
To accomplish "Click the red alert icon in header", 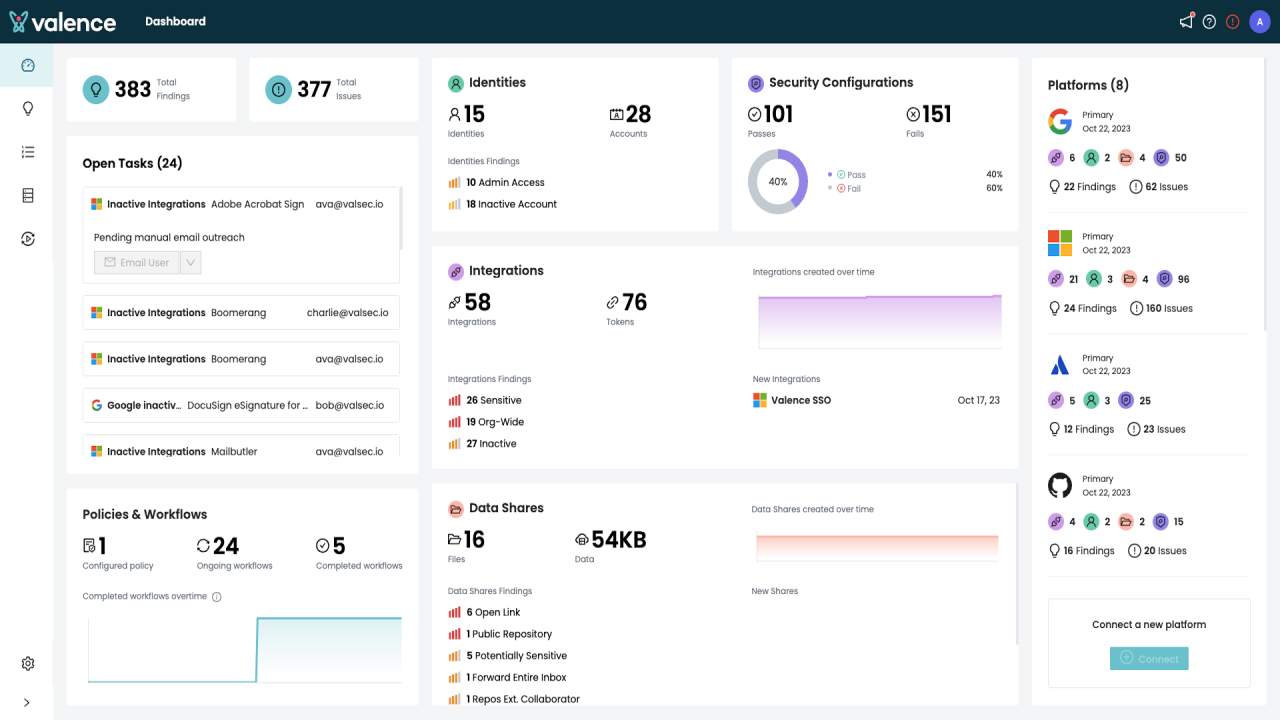I will (x=1232, y=22).
